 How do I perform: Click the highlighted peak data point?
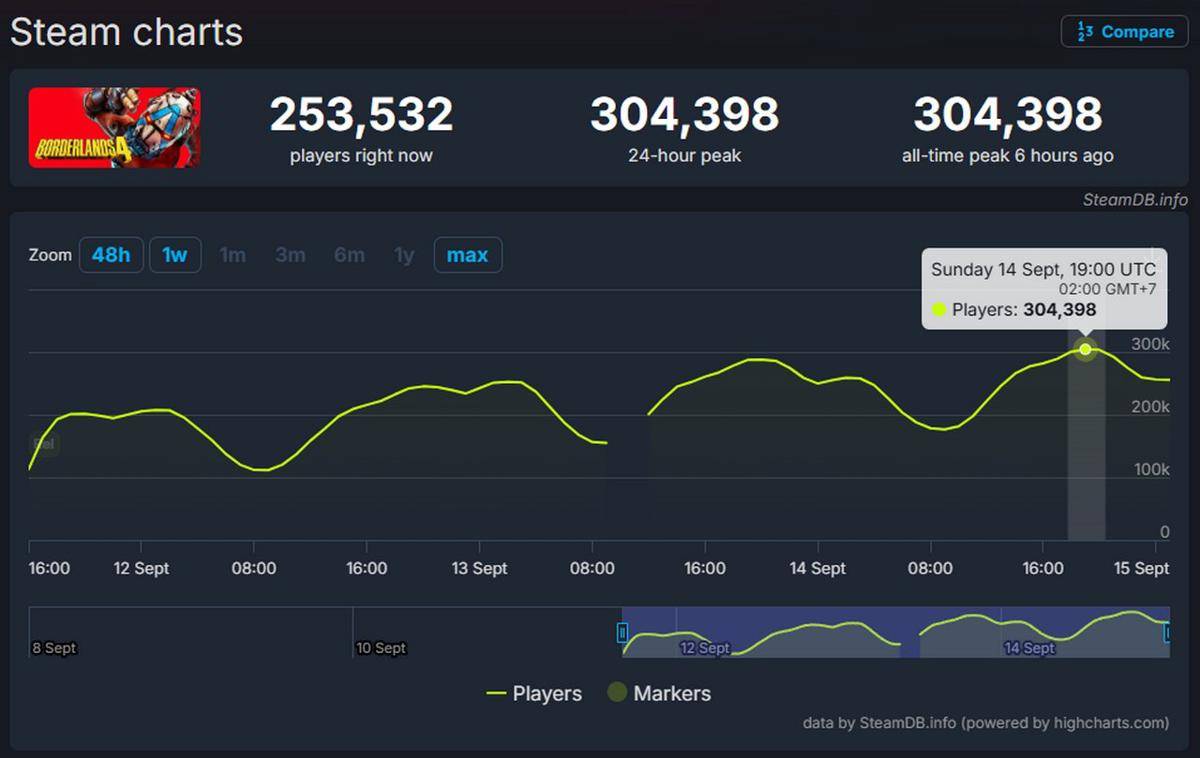coord(1086,349)
